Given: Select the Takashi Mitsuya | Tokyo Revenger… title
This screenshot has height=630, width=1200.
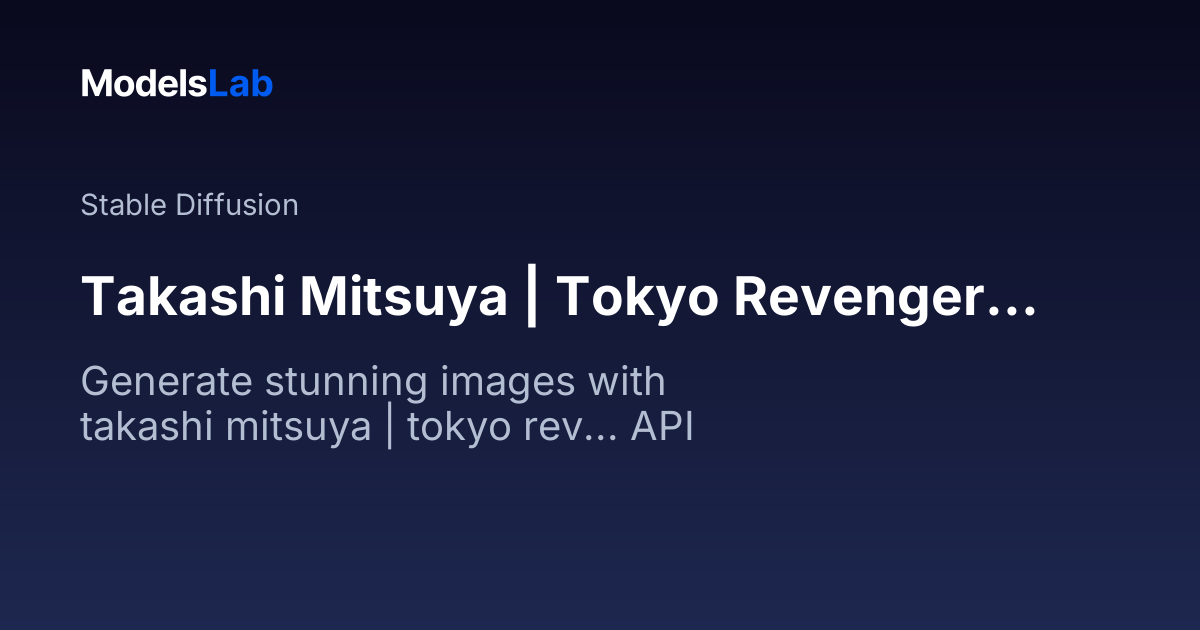Looking at the screenshot, I should tap(557, 297).
